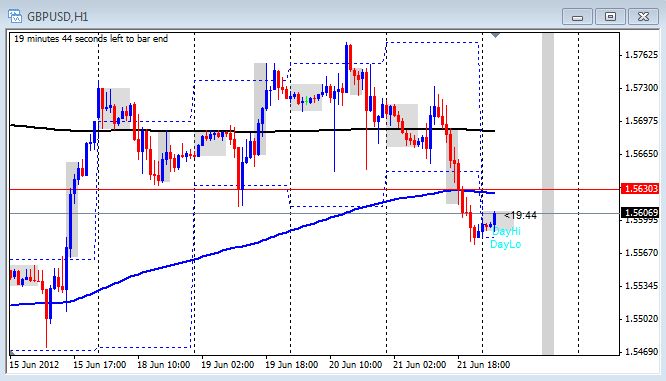The height and width of the screenshot is (381, 666).
Task: Click the 1.56975 price scale value
Action: [641, 121]
